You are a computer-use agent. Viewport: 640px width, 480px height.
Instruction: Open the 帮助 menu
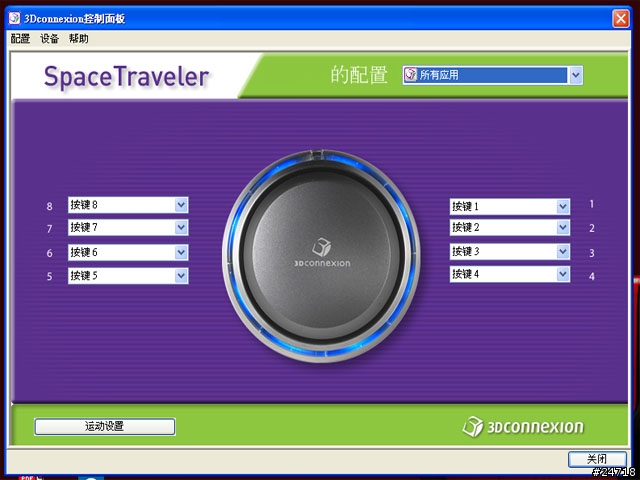[78, 39]
